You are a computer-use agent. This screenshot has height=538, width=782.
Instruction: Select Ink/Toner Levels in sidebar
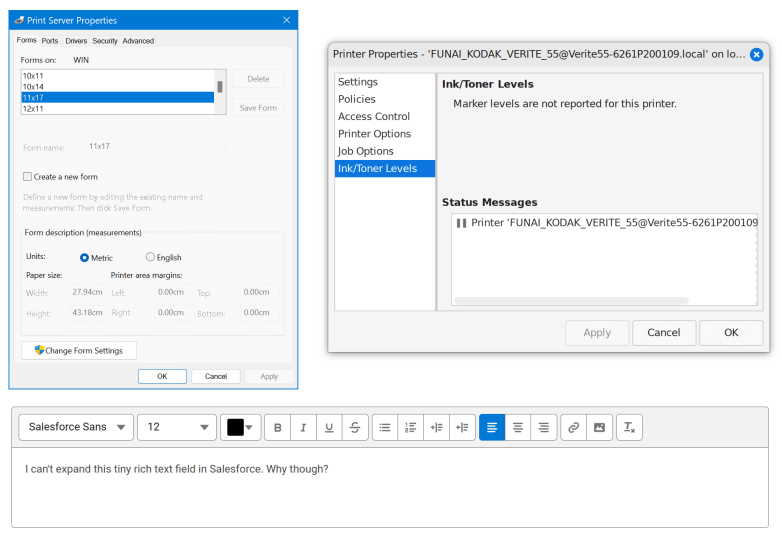(385, 169)
